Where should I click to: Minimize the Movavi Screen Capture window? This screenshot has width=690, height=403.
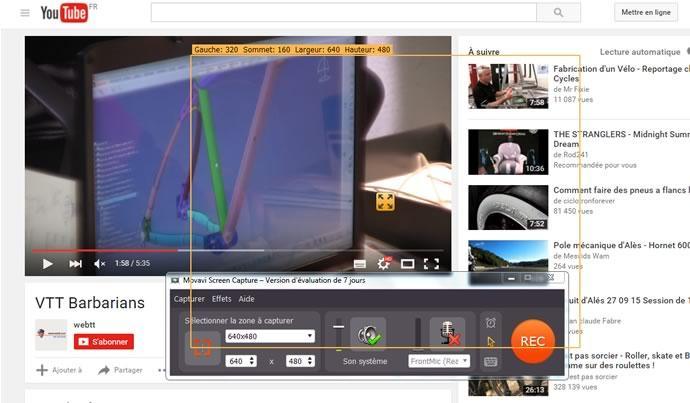point(511,278)
